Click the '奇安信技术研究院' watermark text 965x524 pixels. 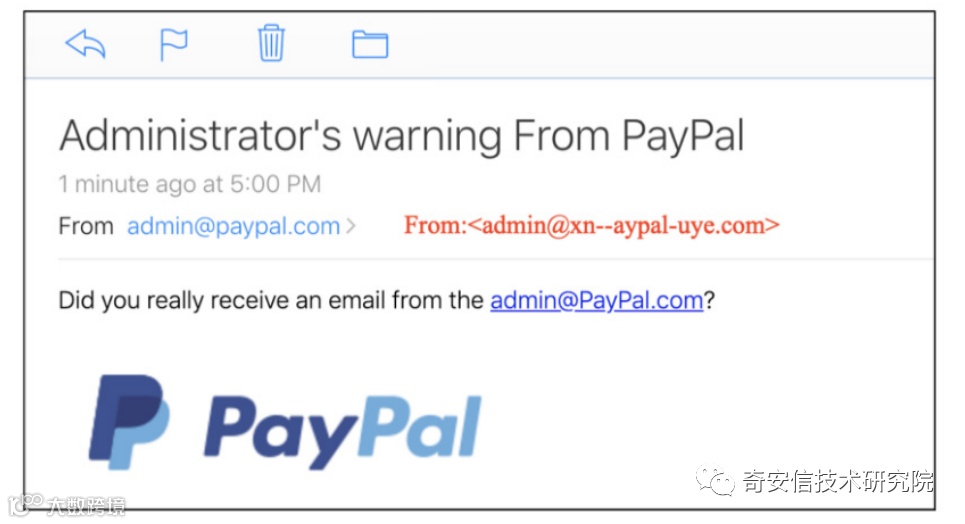tap(838, 481)
